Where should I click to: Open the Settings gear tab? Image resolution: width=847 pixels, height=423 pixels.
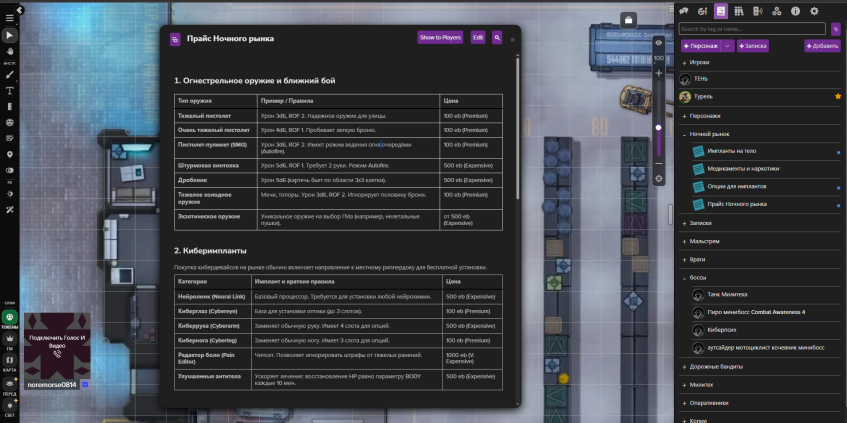[814, 11]
